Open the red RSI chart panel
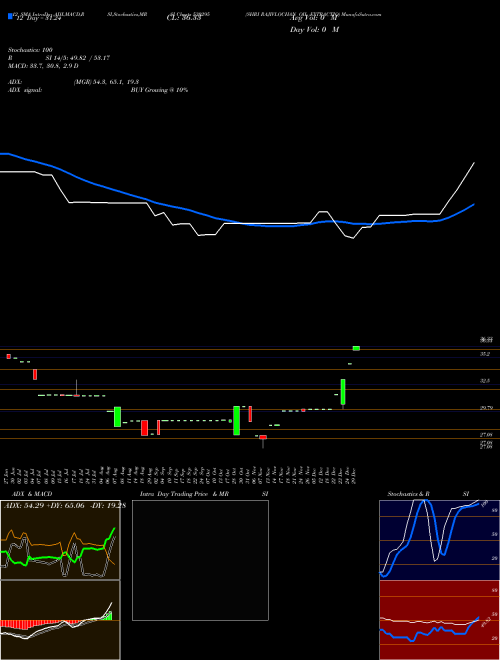The height and width of the screenshot is (660, 500). coord(439,620)
